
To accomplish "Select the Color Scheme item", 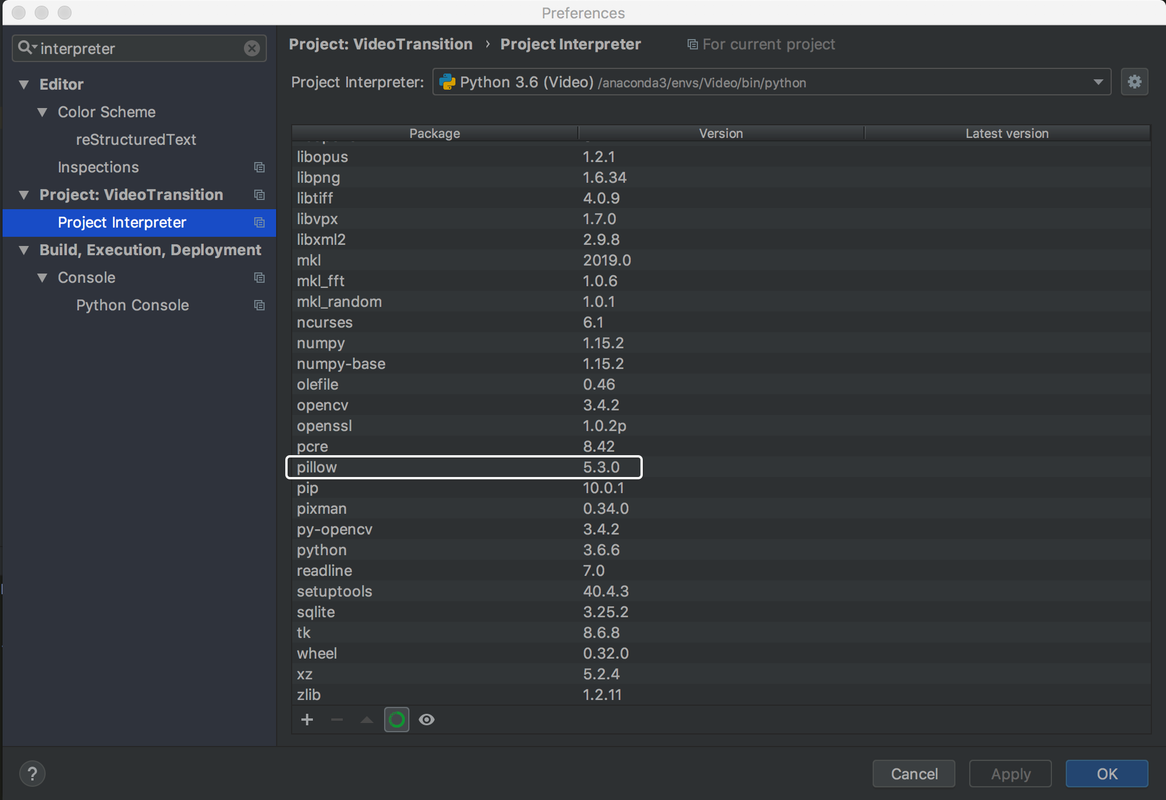I will click(106, 112).
